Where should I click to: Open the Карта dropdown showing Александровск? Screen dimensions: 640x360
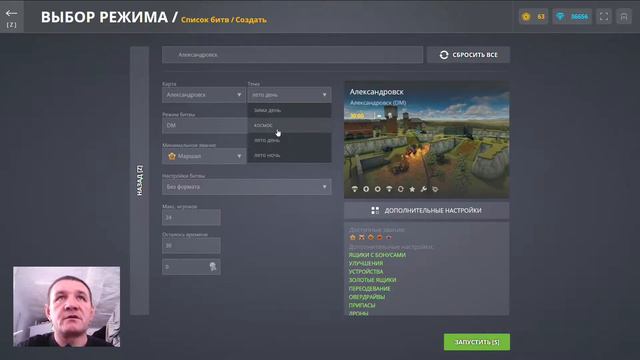pos(204,95)
